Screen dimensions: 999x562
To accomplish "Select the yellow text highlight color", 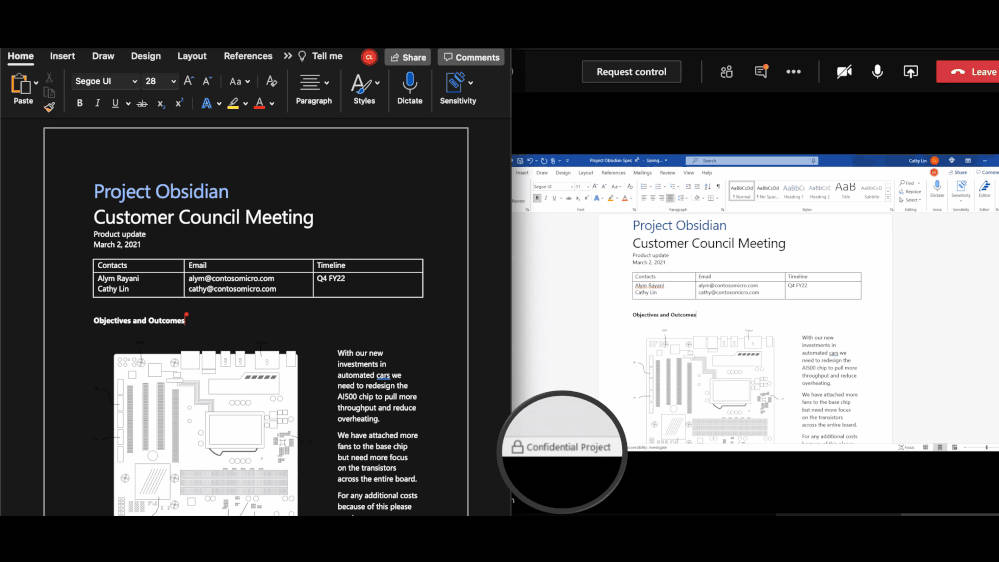I will click(233, 104).
